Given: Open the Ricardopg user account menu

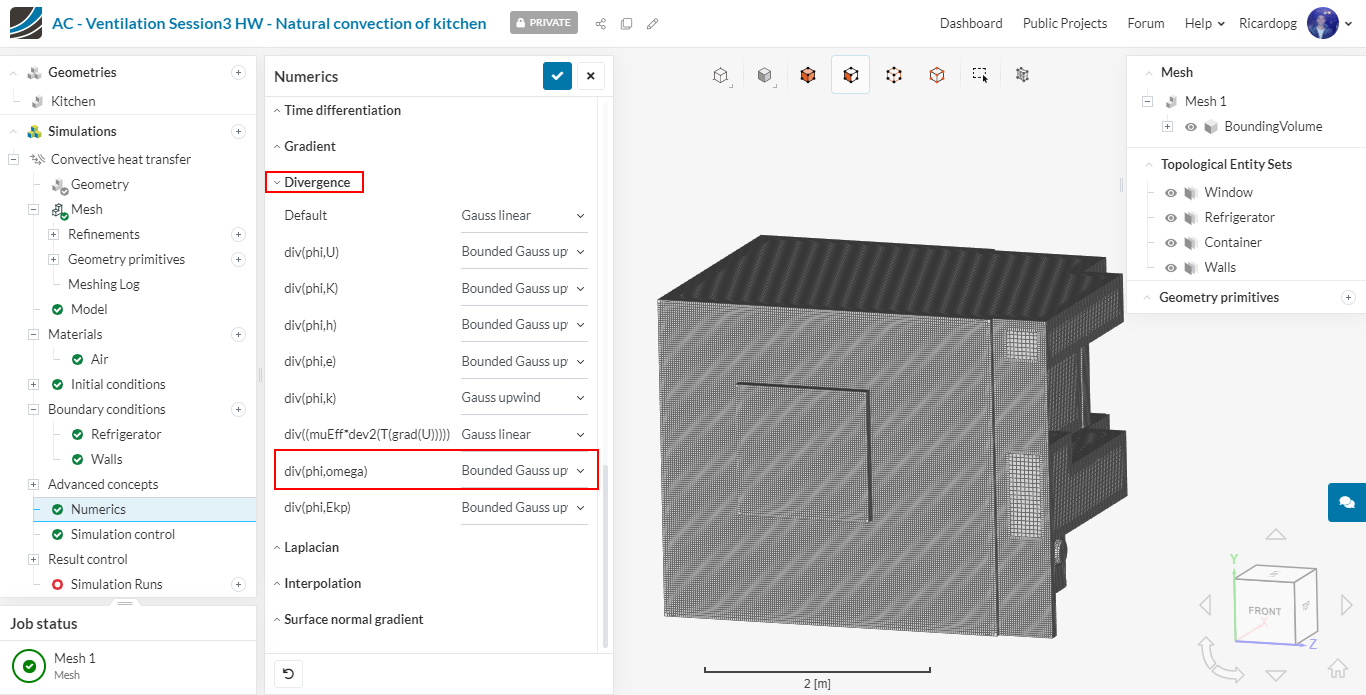Looking at the screenshot, I should click(x=1295, y=23).
